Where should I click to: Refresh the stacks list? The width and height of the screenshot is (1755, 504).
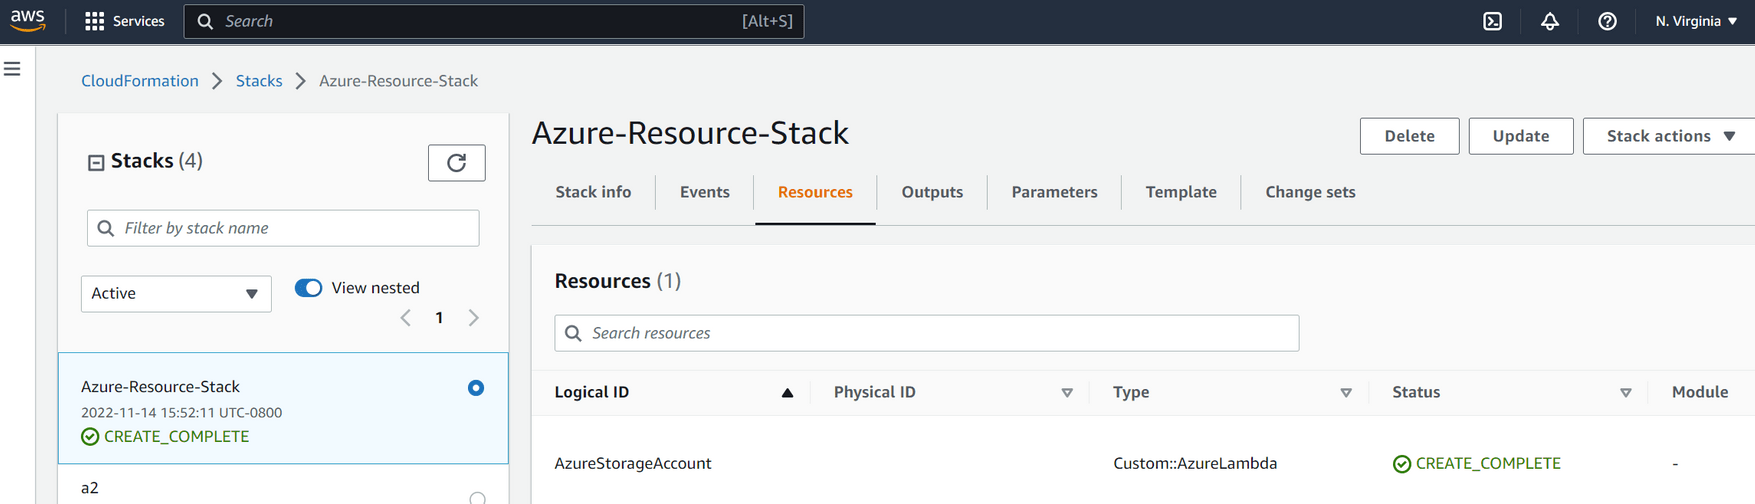click(x=457, y=163)
